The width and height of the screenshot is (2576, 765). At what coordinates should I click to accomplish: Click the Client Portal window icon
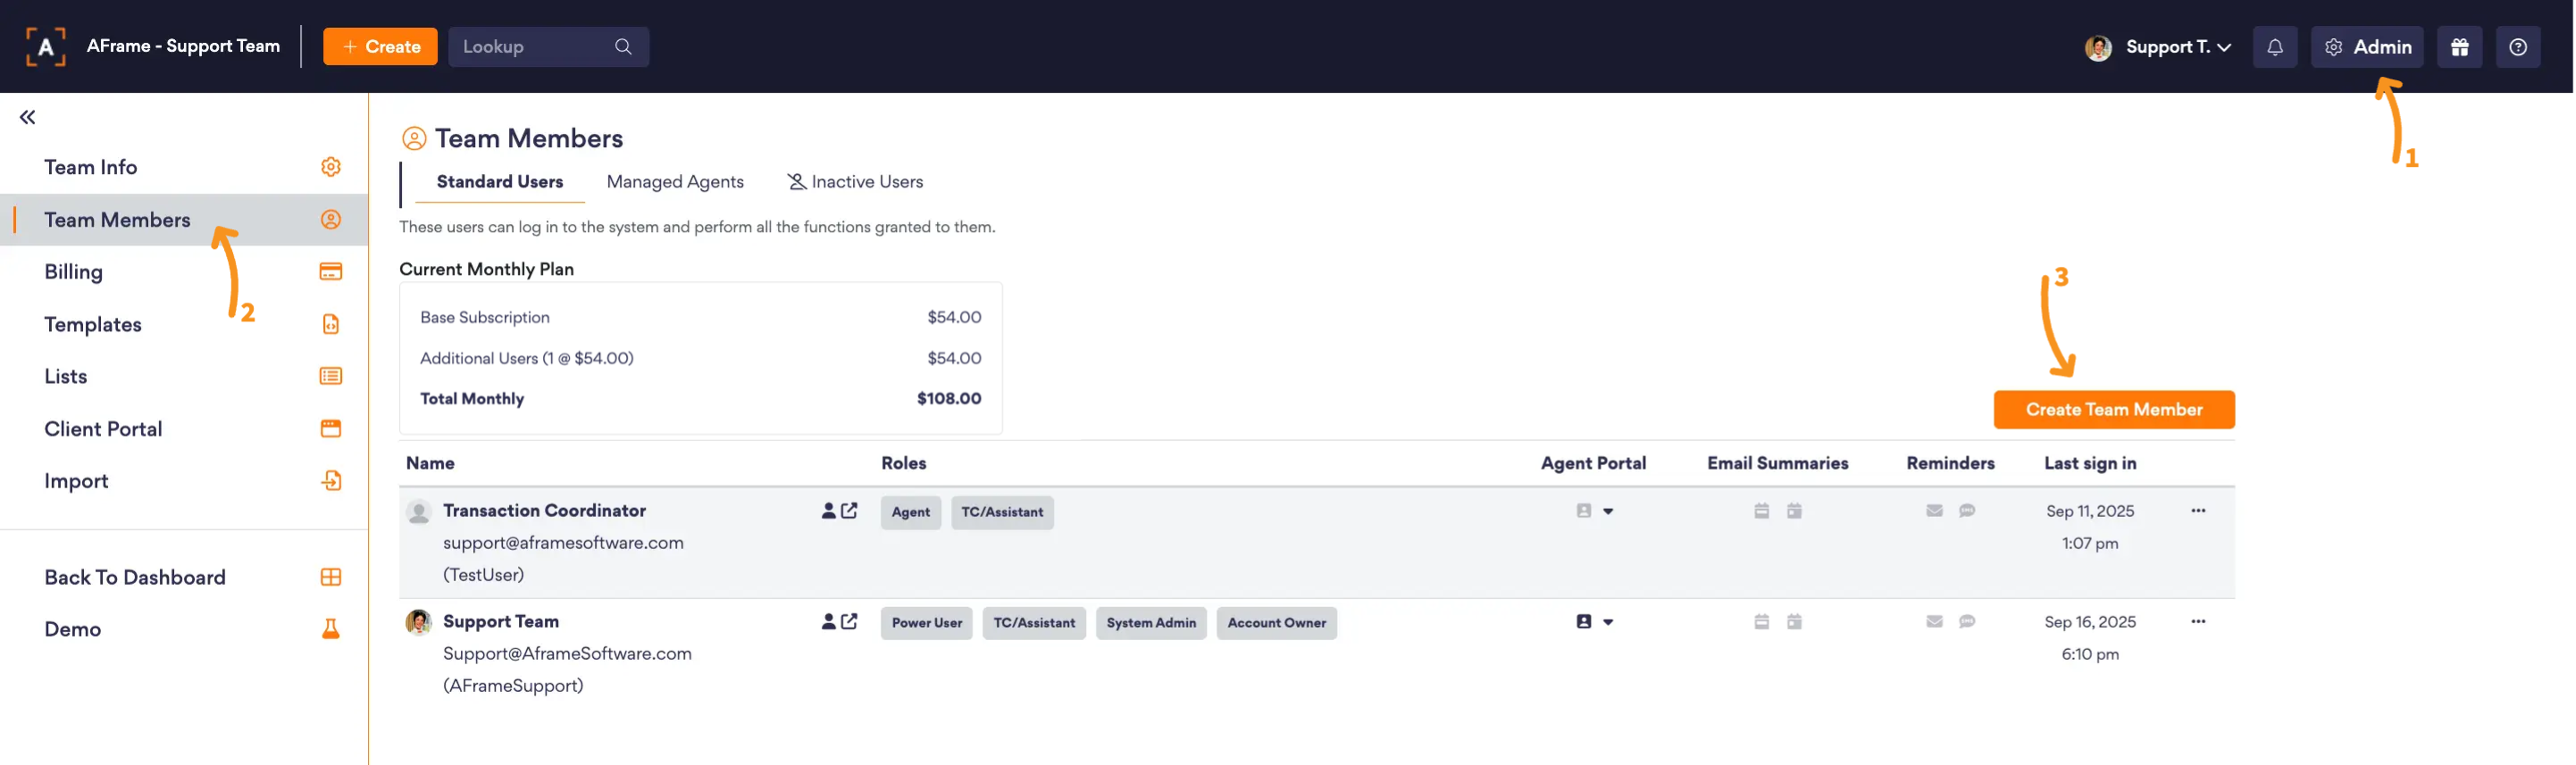point(330,429)
